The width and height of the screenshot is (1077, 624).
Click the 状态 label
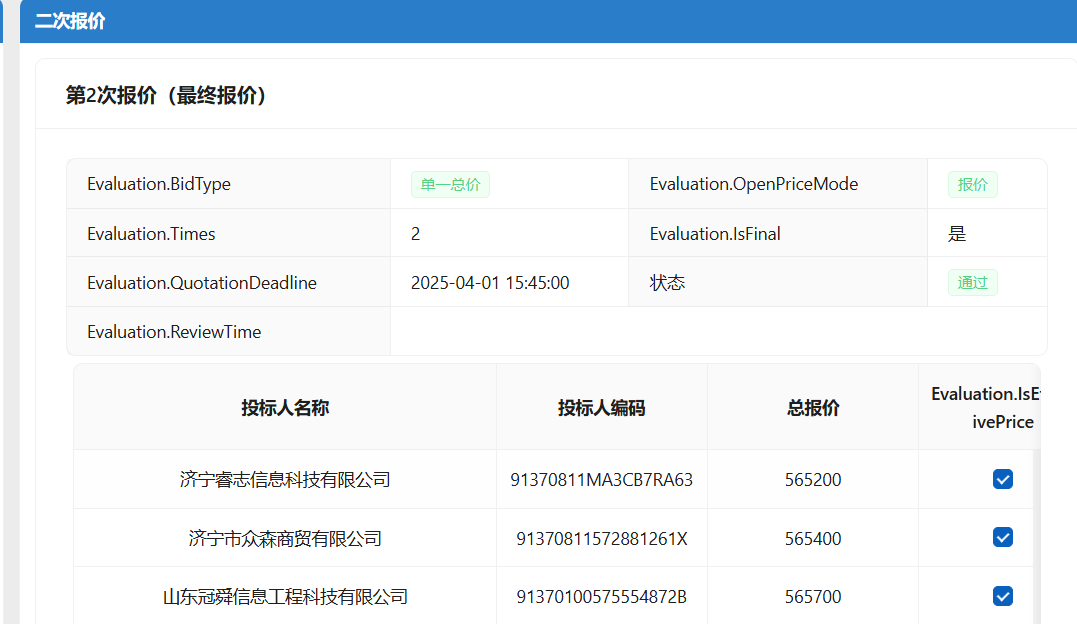668,282
